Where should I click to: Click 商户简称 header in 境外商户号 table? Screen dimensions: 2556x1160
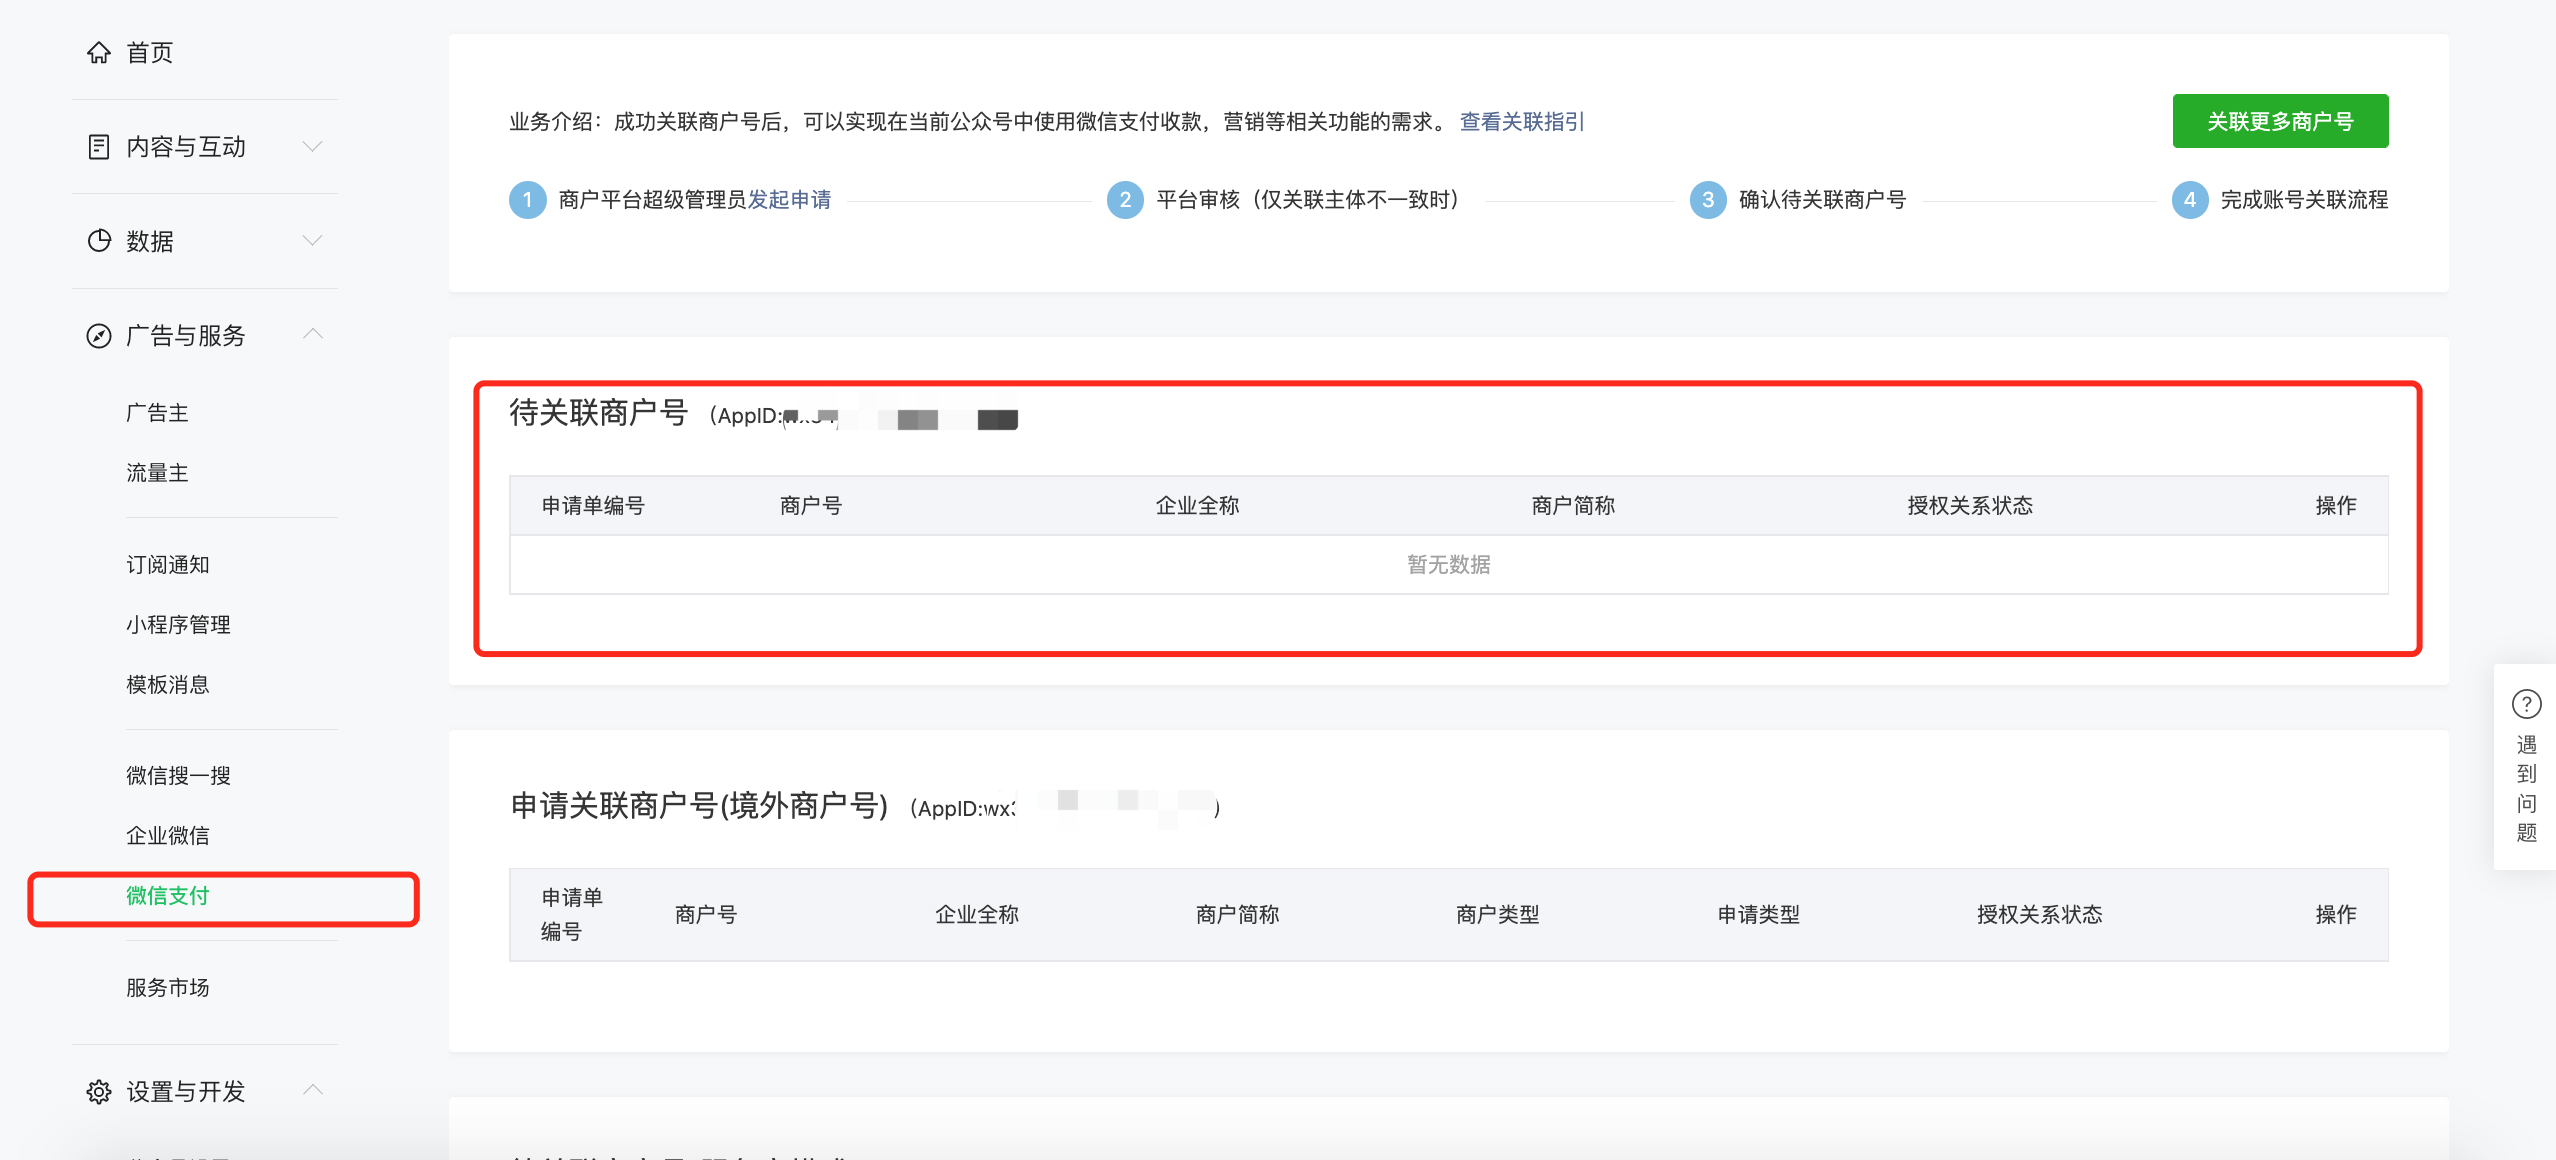(x=1238, y=915)
